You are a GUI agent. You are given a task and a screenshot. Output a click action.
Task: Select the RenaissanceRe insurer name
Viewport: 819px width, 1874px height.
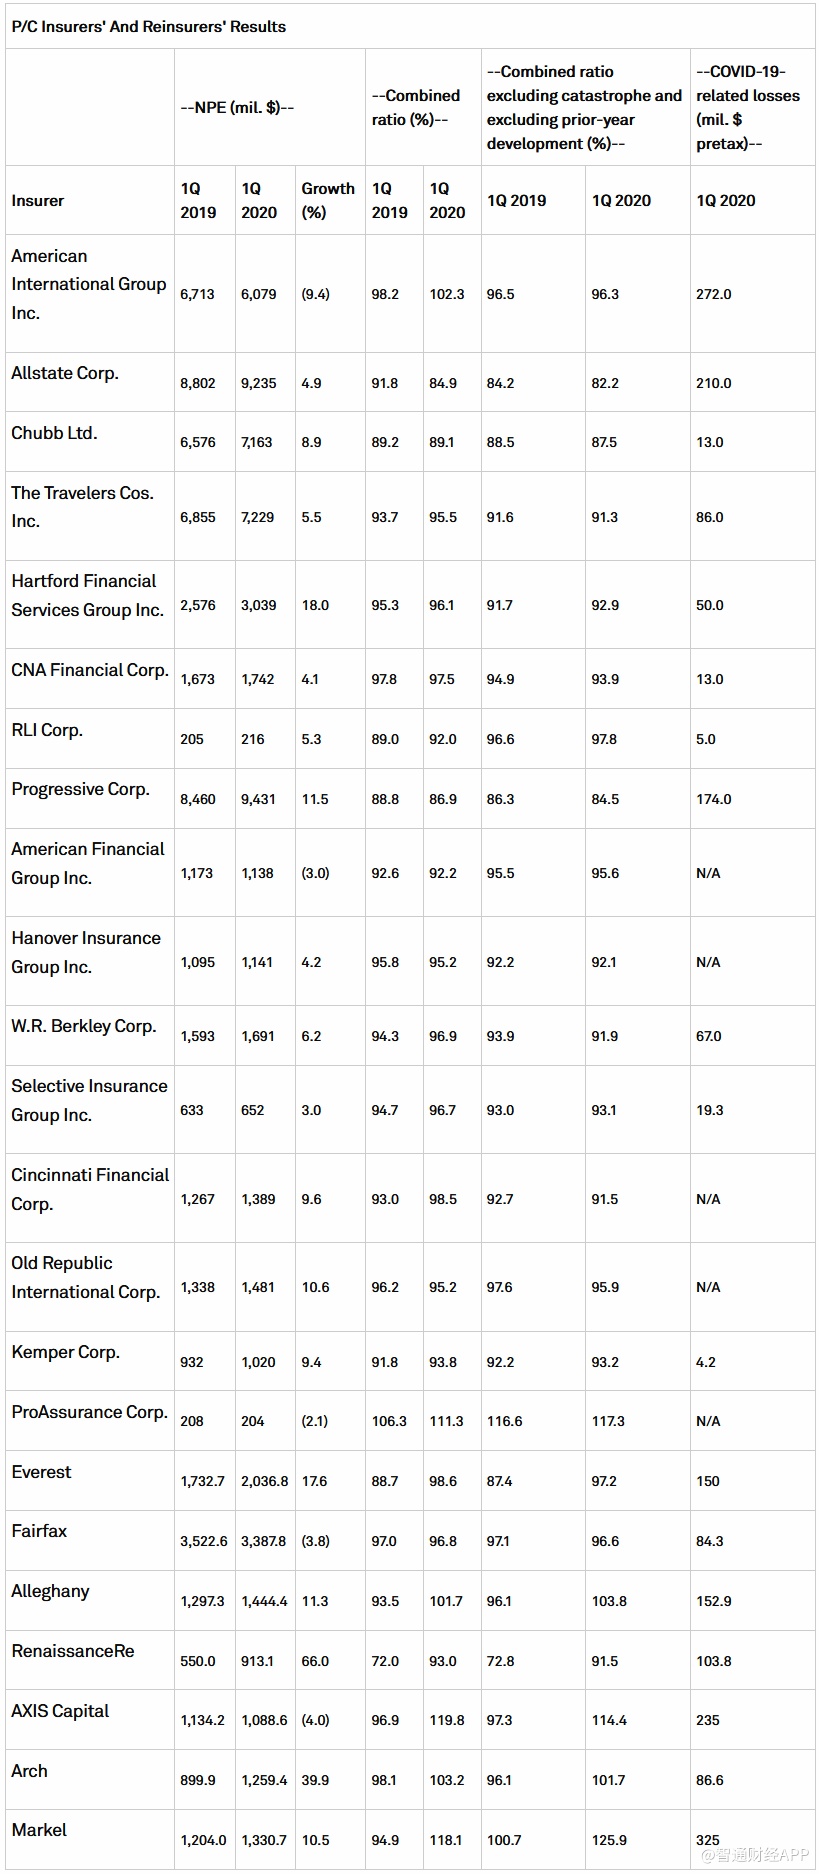(x=73, y=1651)
